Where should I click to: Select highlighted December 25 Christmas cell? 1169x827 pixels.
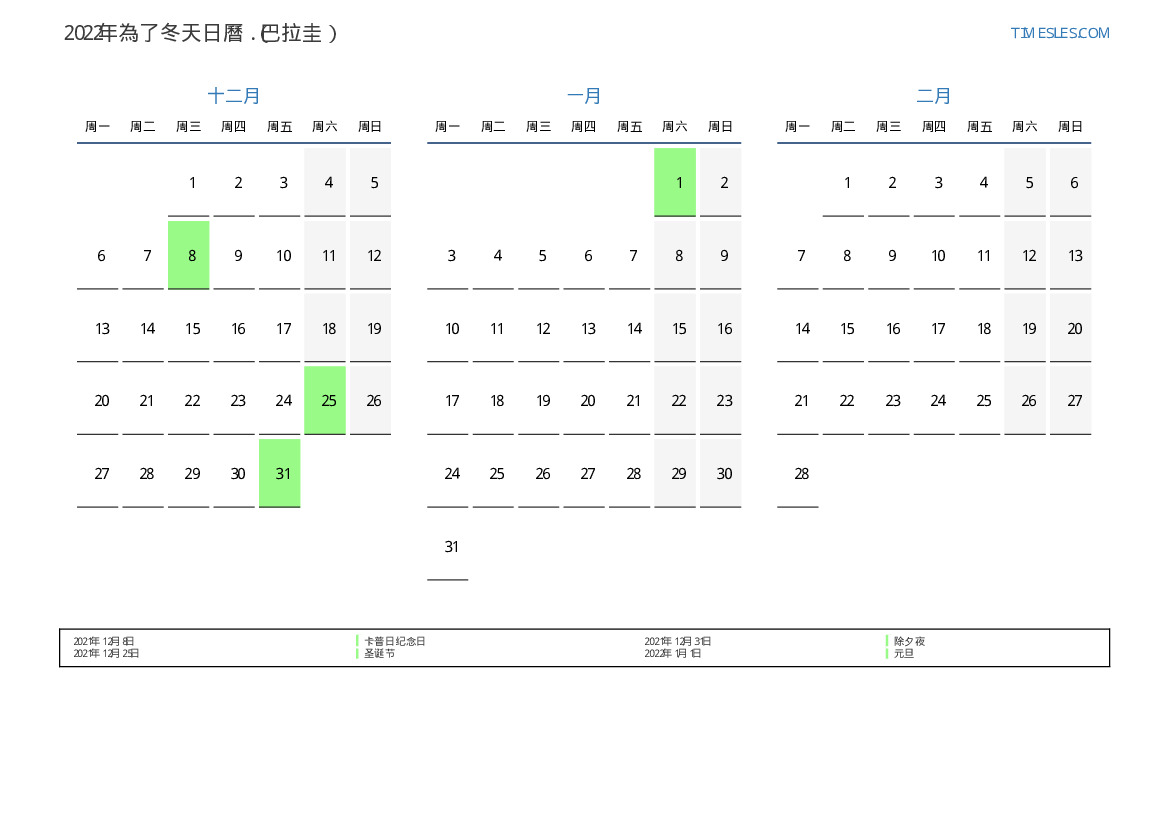(x=325, y=400)
